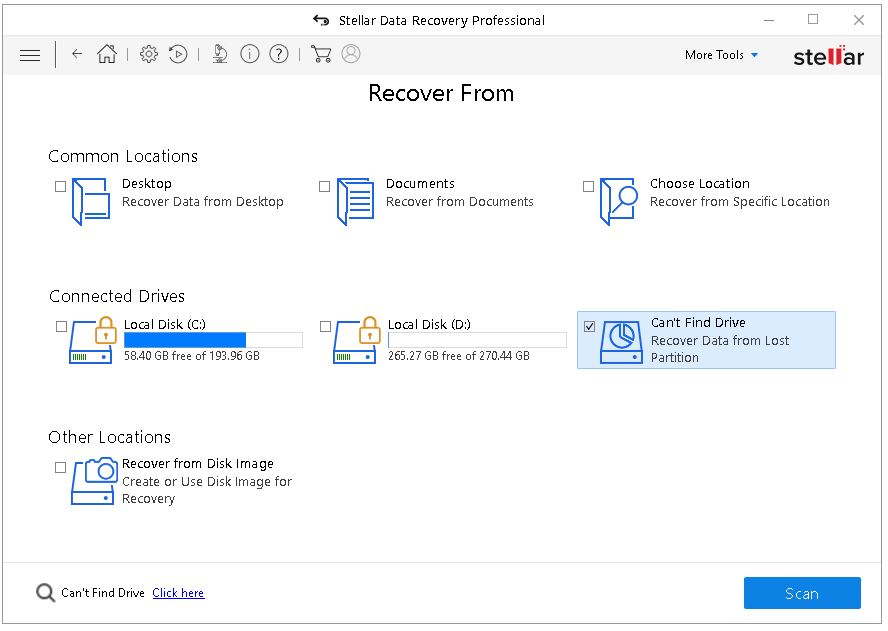Click the Local Disk (C:) drive icon
This screenshot has width=888, height=631.
[92, 340]
